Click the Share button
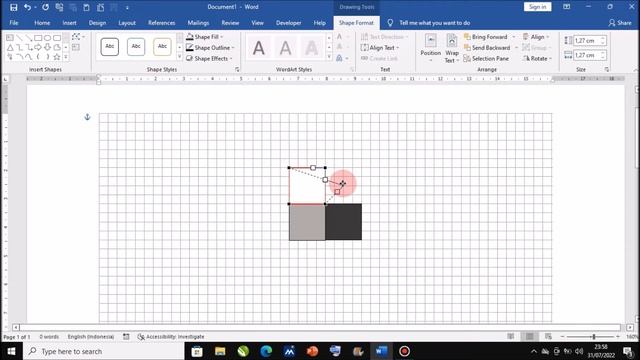Image resolution: width=640 pixels, height=360 pixels. pyautogui.click(x=620, y=23)
